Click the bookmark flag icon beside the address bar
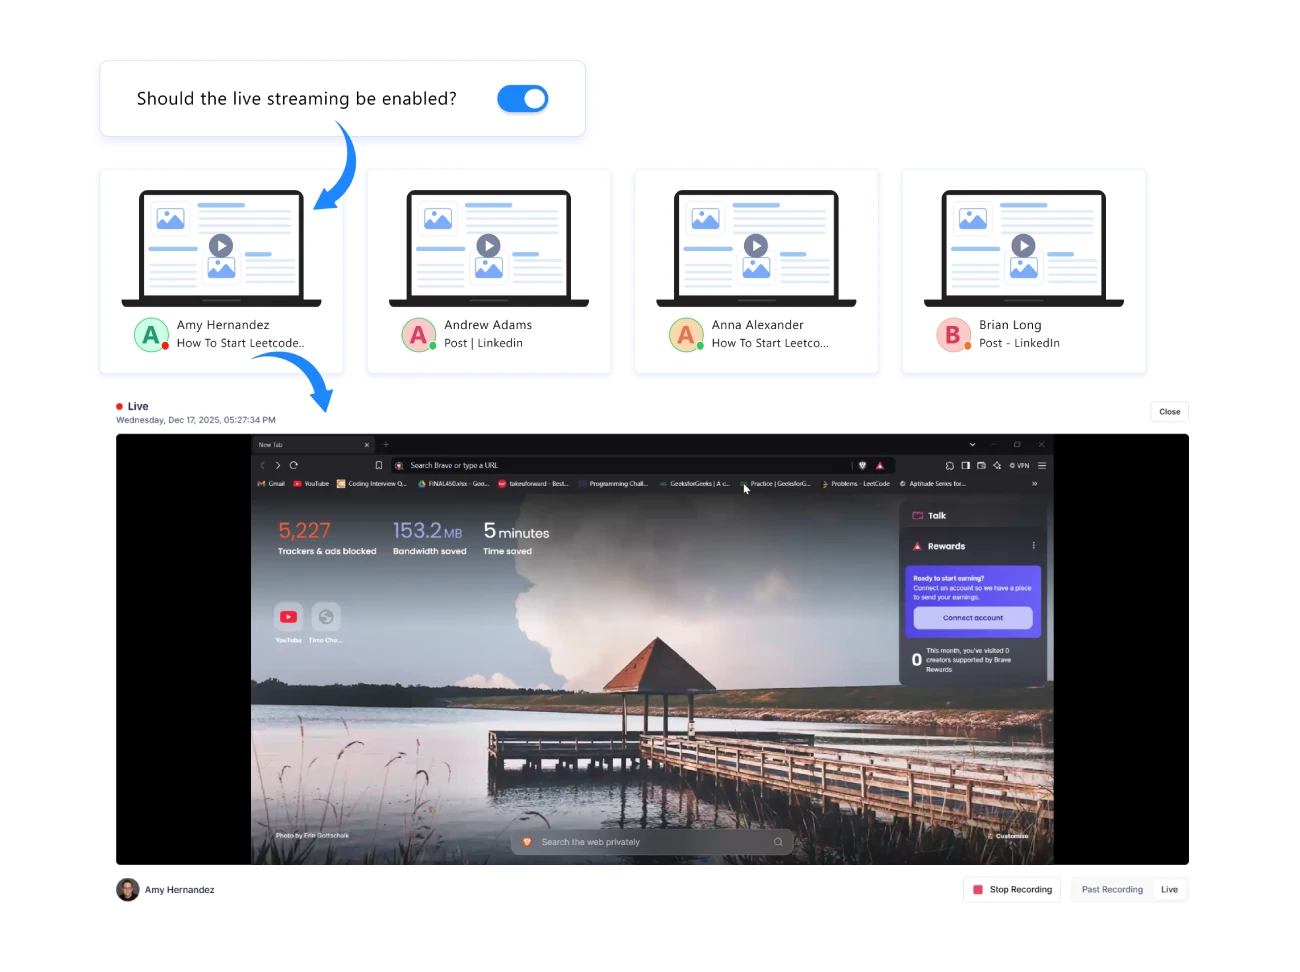This screenshot has height=972, width=1300. tap(379, 465)
